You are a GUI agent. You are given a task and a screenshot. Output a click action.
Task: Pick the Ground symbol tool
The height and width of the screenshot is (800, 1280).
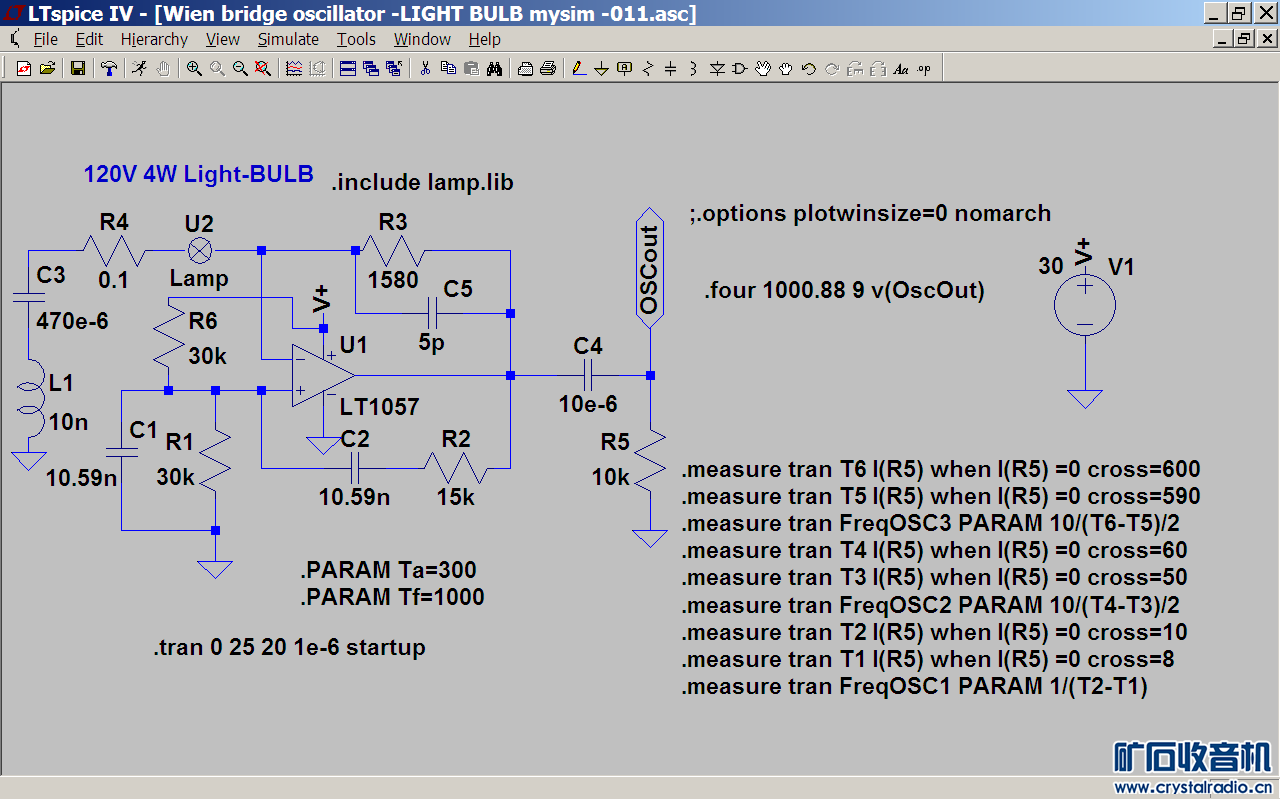(x=601, y=68)
